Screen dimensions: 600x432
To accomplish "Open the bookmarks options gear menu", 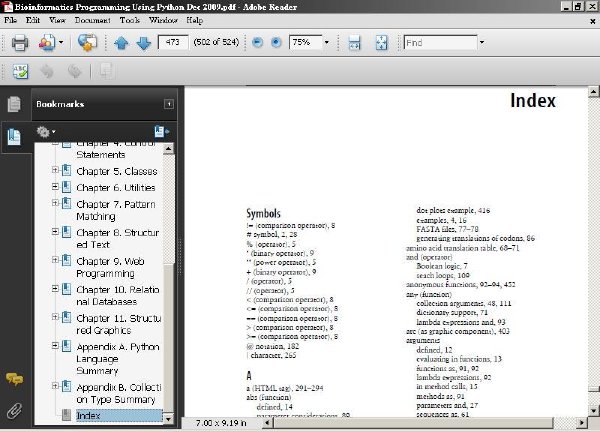I will pos(46,132).
